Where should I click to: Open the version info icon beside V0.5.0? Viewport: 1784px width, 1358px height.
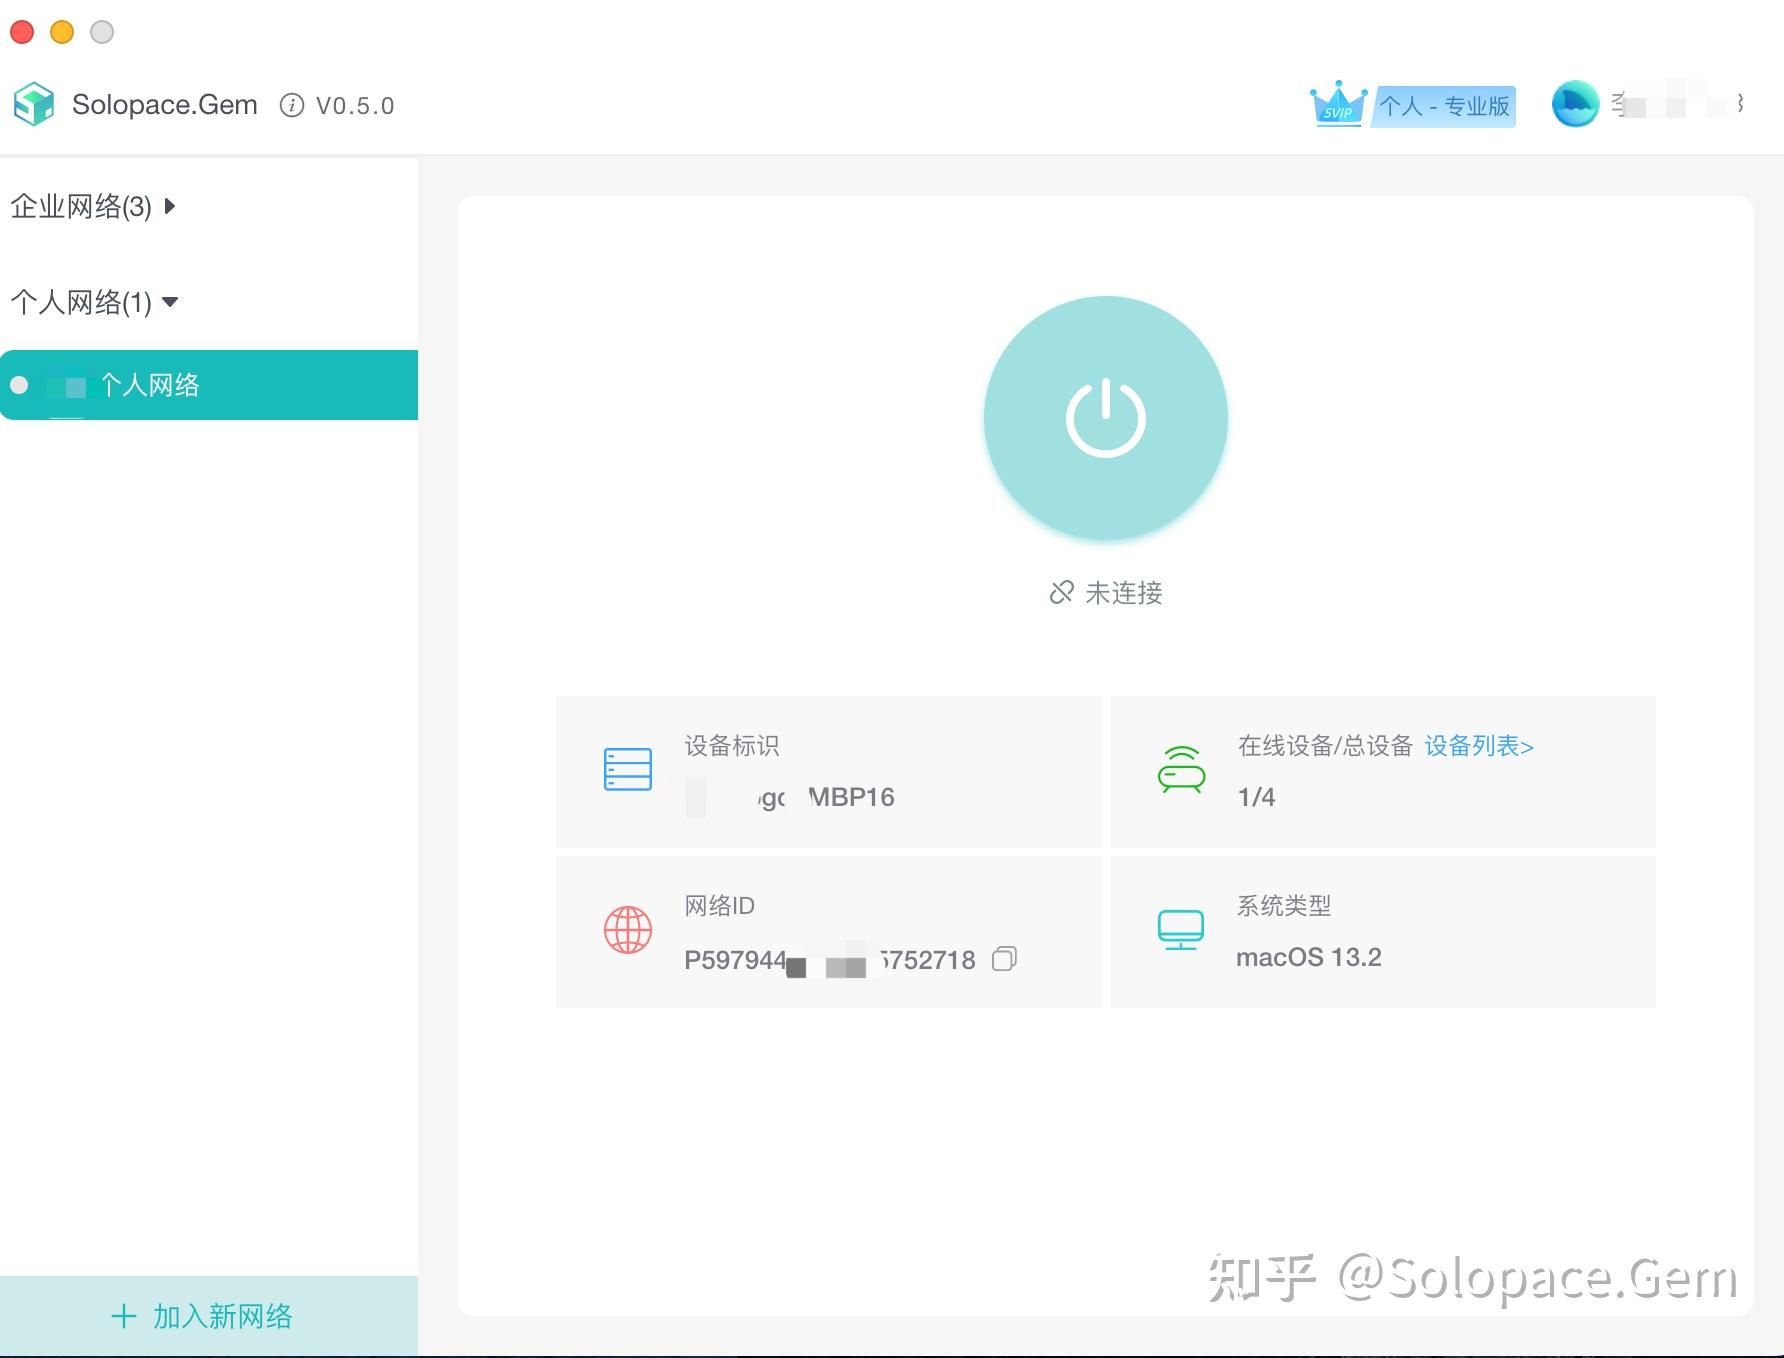pos(292,105)
